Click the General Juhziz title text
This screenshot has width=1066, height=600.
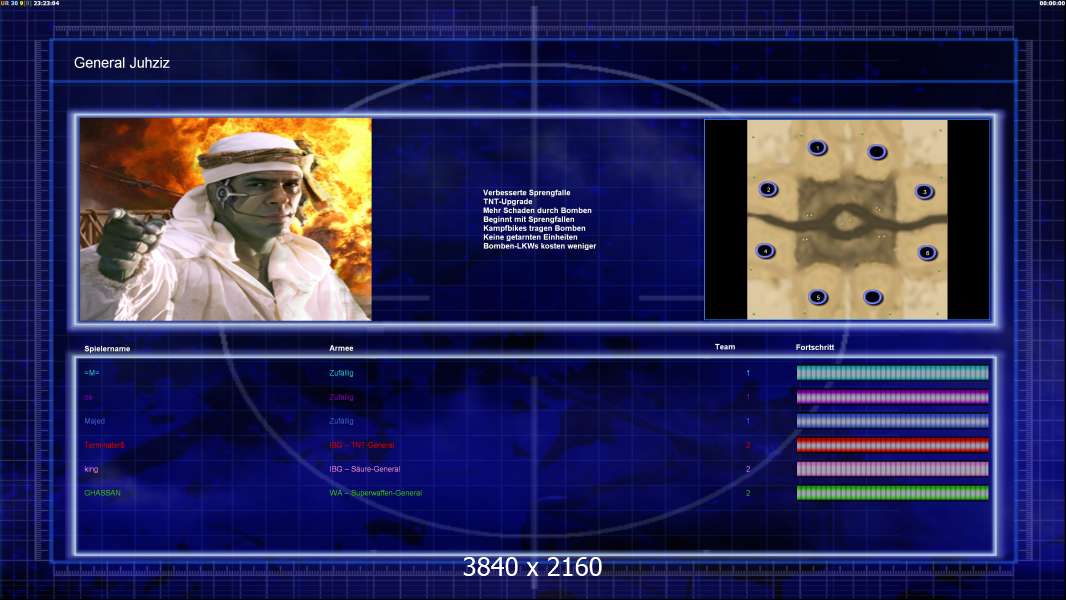(x=122, y=63)
